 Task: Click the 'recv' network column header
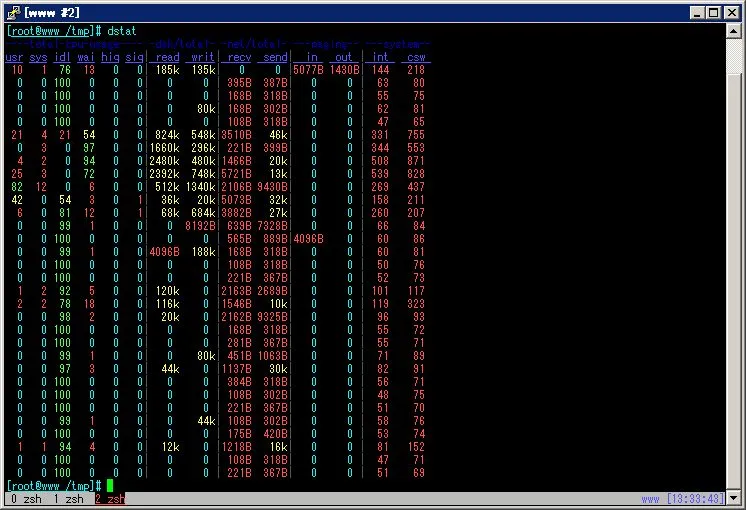tap(238, 57)
